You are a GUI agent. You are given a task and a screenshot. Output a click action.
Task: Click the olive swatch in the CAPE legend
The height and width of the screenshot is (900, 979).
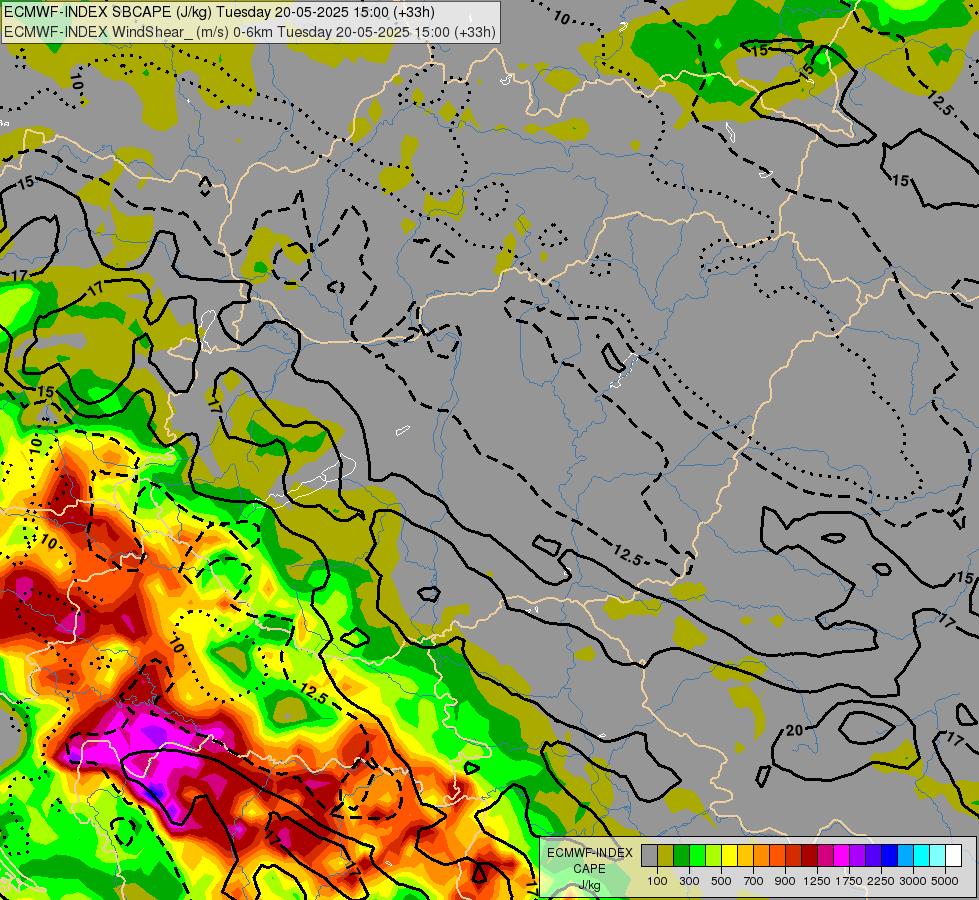pyautogui.click(x=666, y=855)
